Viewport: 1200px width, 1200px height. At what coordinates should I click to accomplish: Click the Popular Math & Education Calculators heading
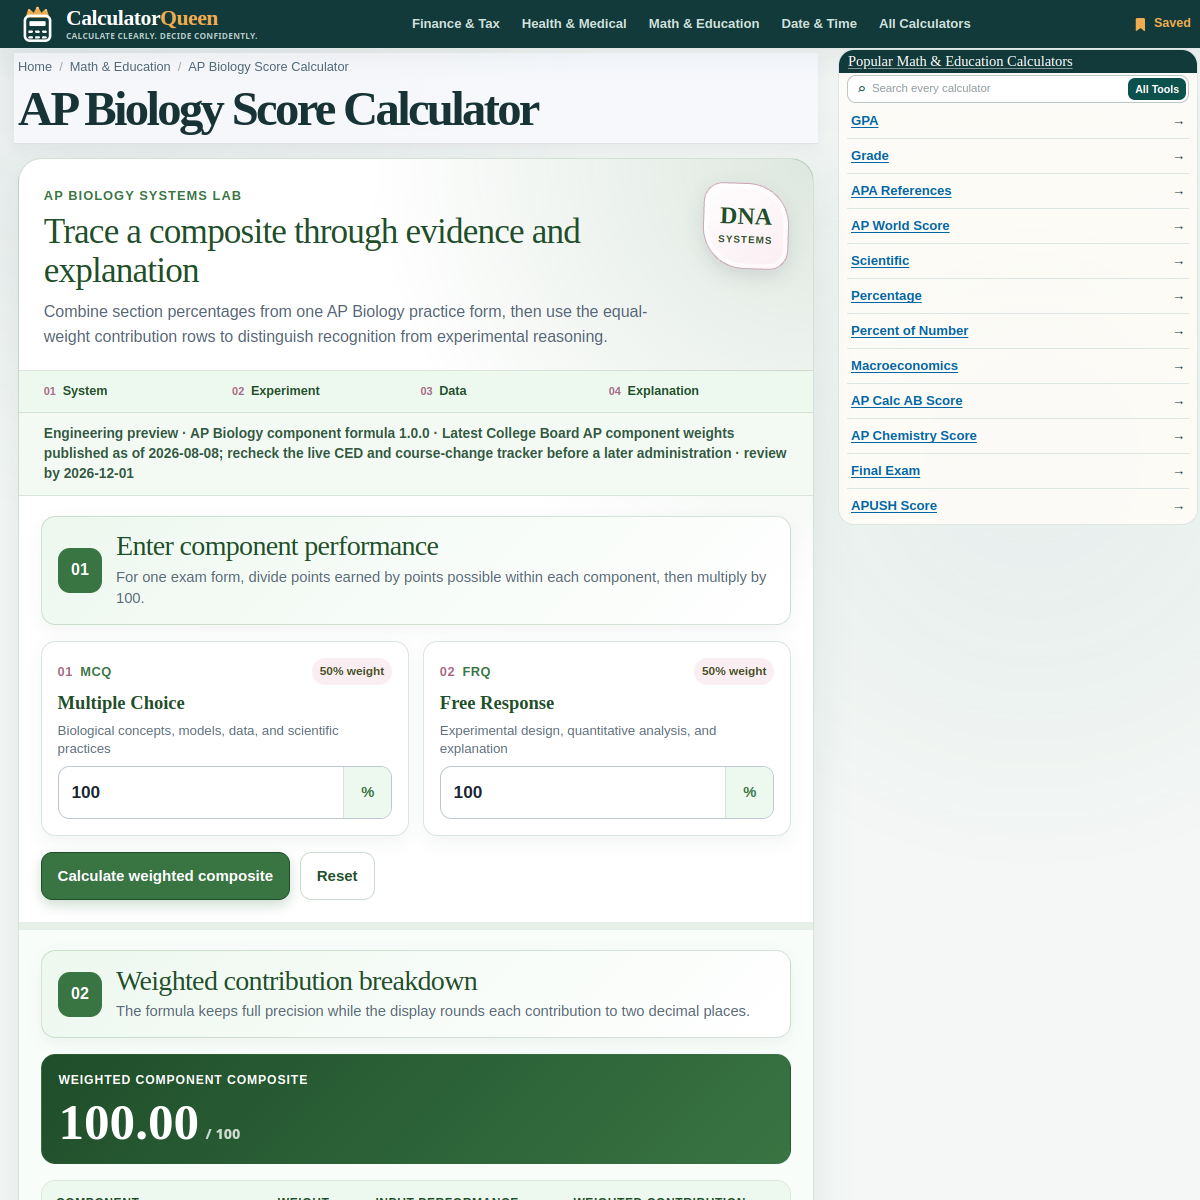coord(960,62)
